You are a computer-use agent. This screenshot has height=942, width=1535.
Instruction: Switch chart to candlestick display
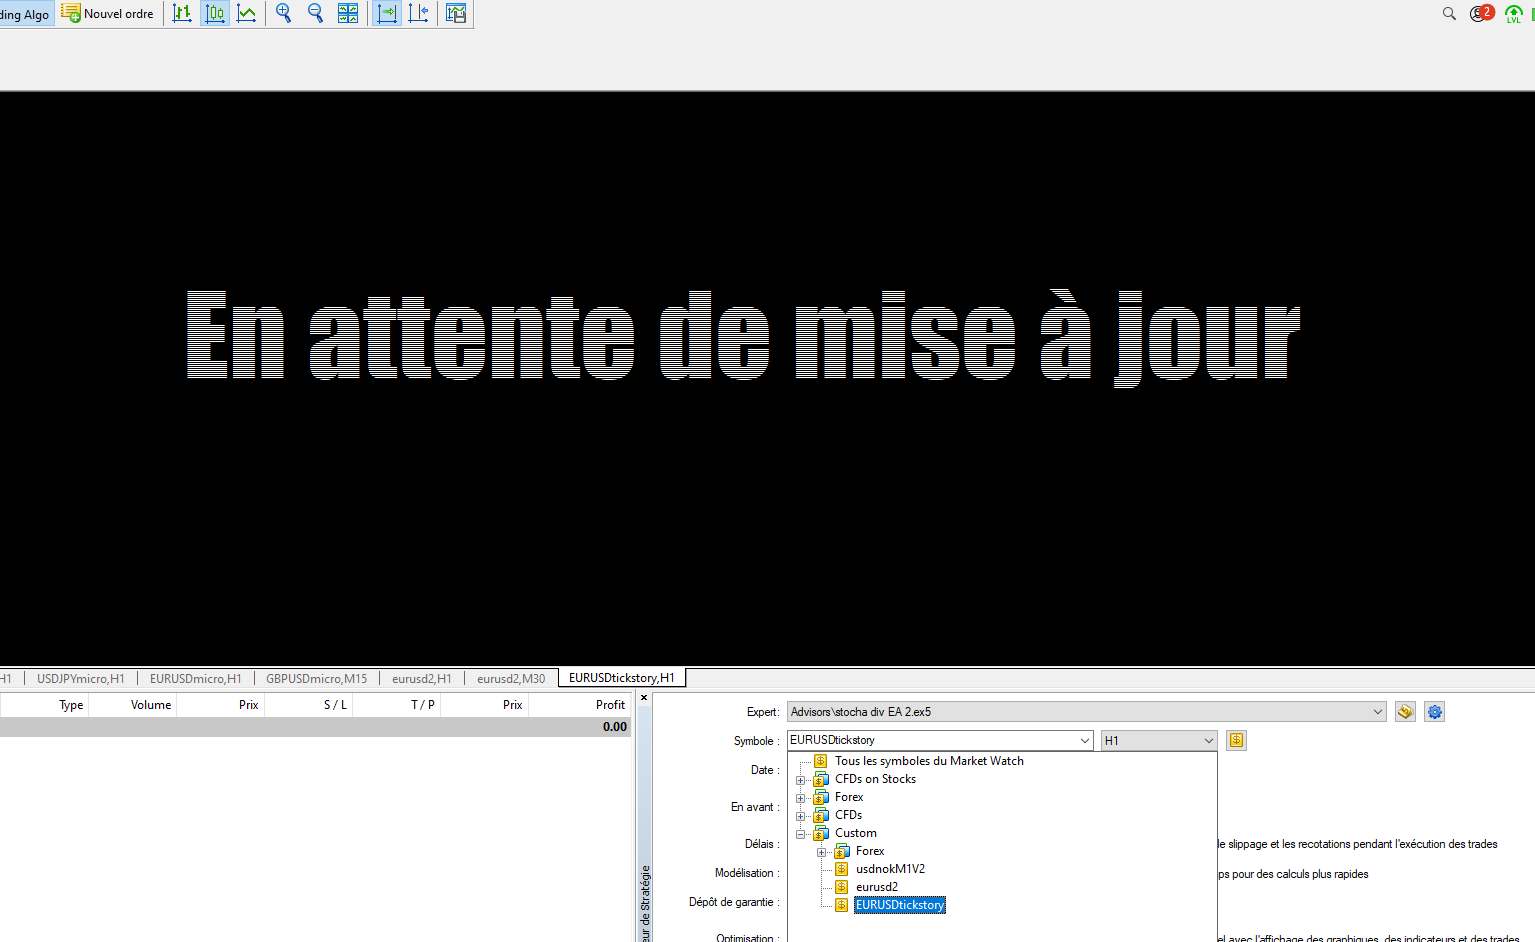tap(214, 14)
